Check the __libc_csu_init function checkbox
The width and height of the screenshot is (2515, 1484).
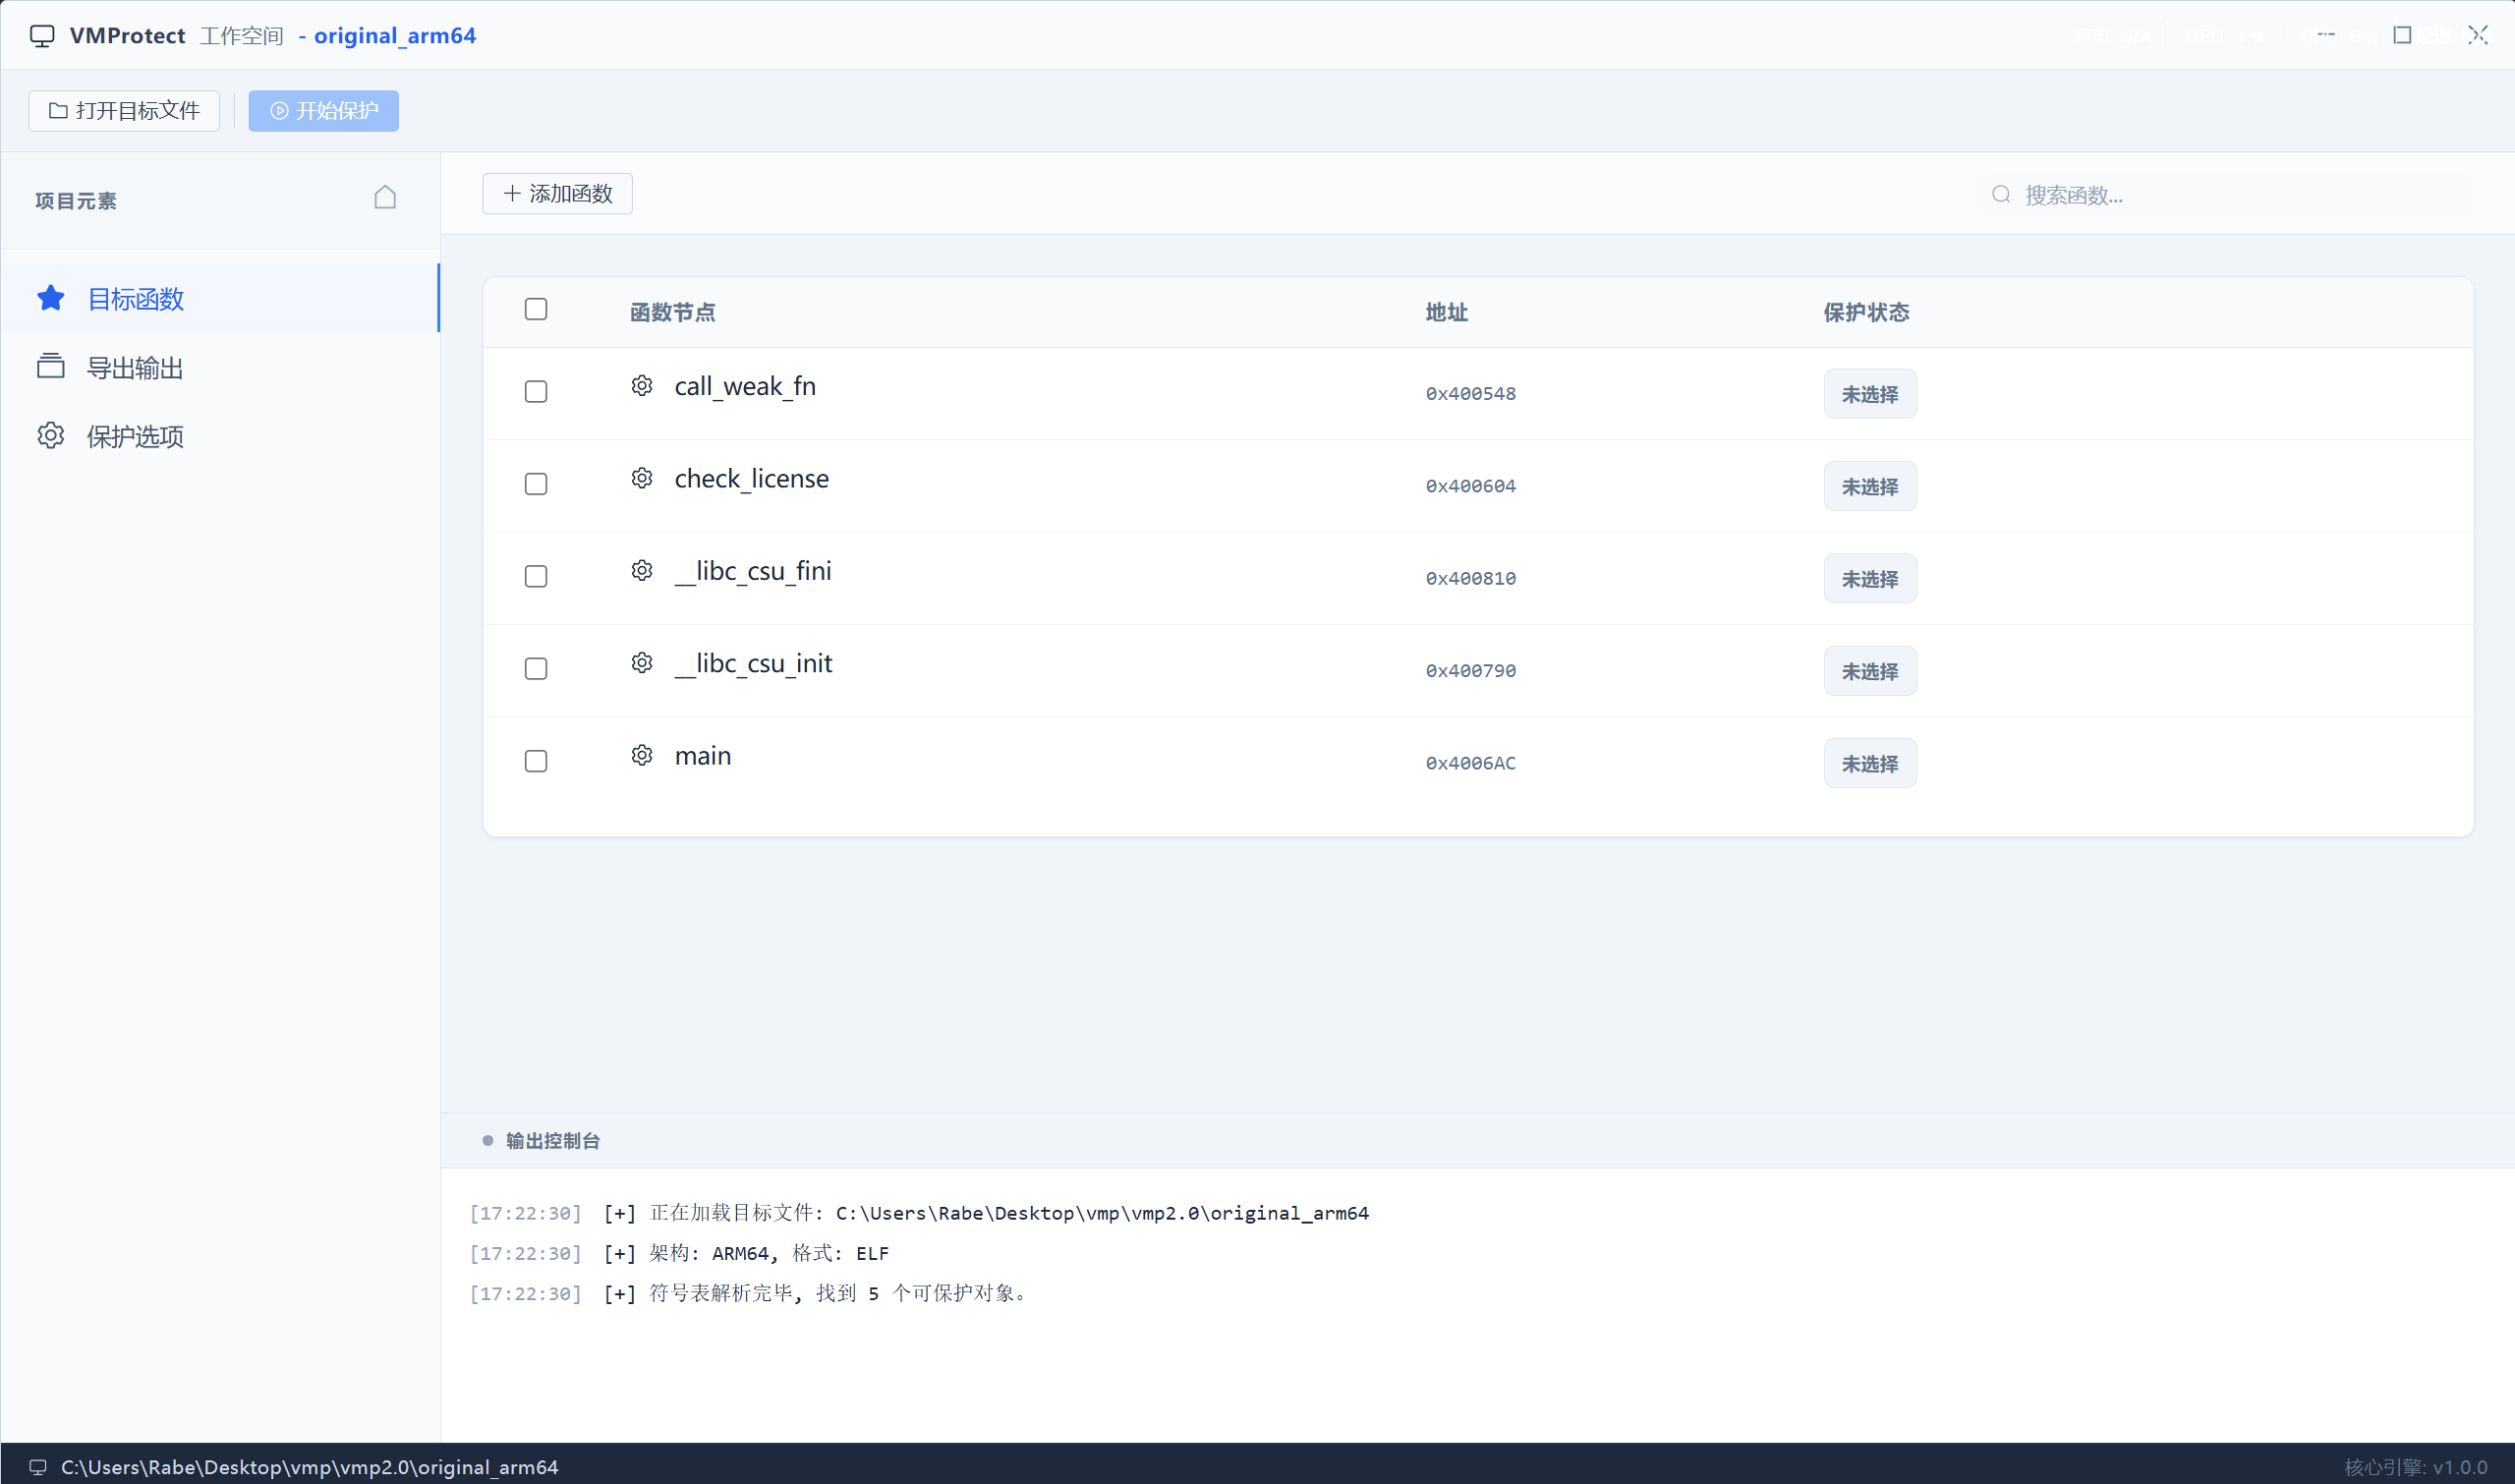point(536,668)
